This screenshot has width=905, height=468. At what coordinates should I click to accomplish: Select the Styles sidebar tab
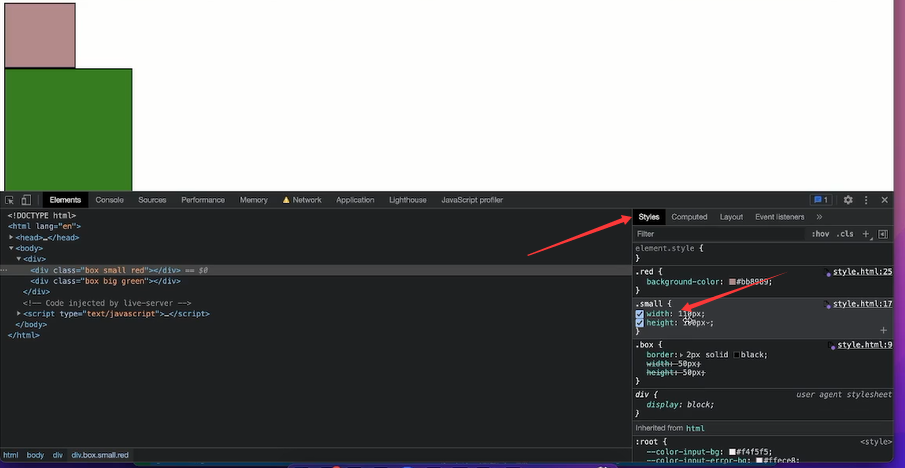pyautogui.click(x=649, y=217)
